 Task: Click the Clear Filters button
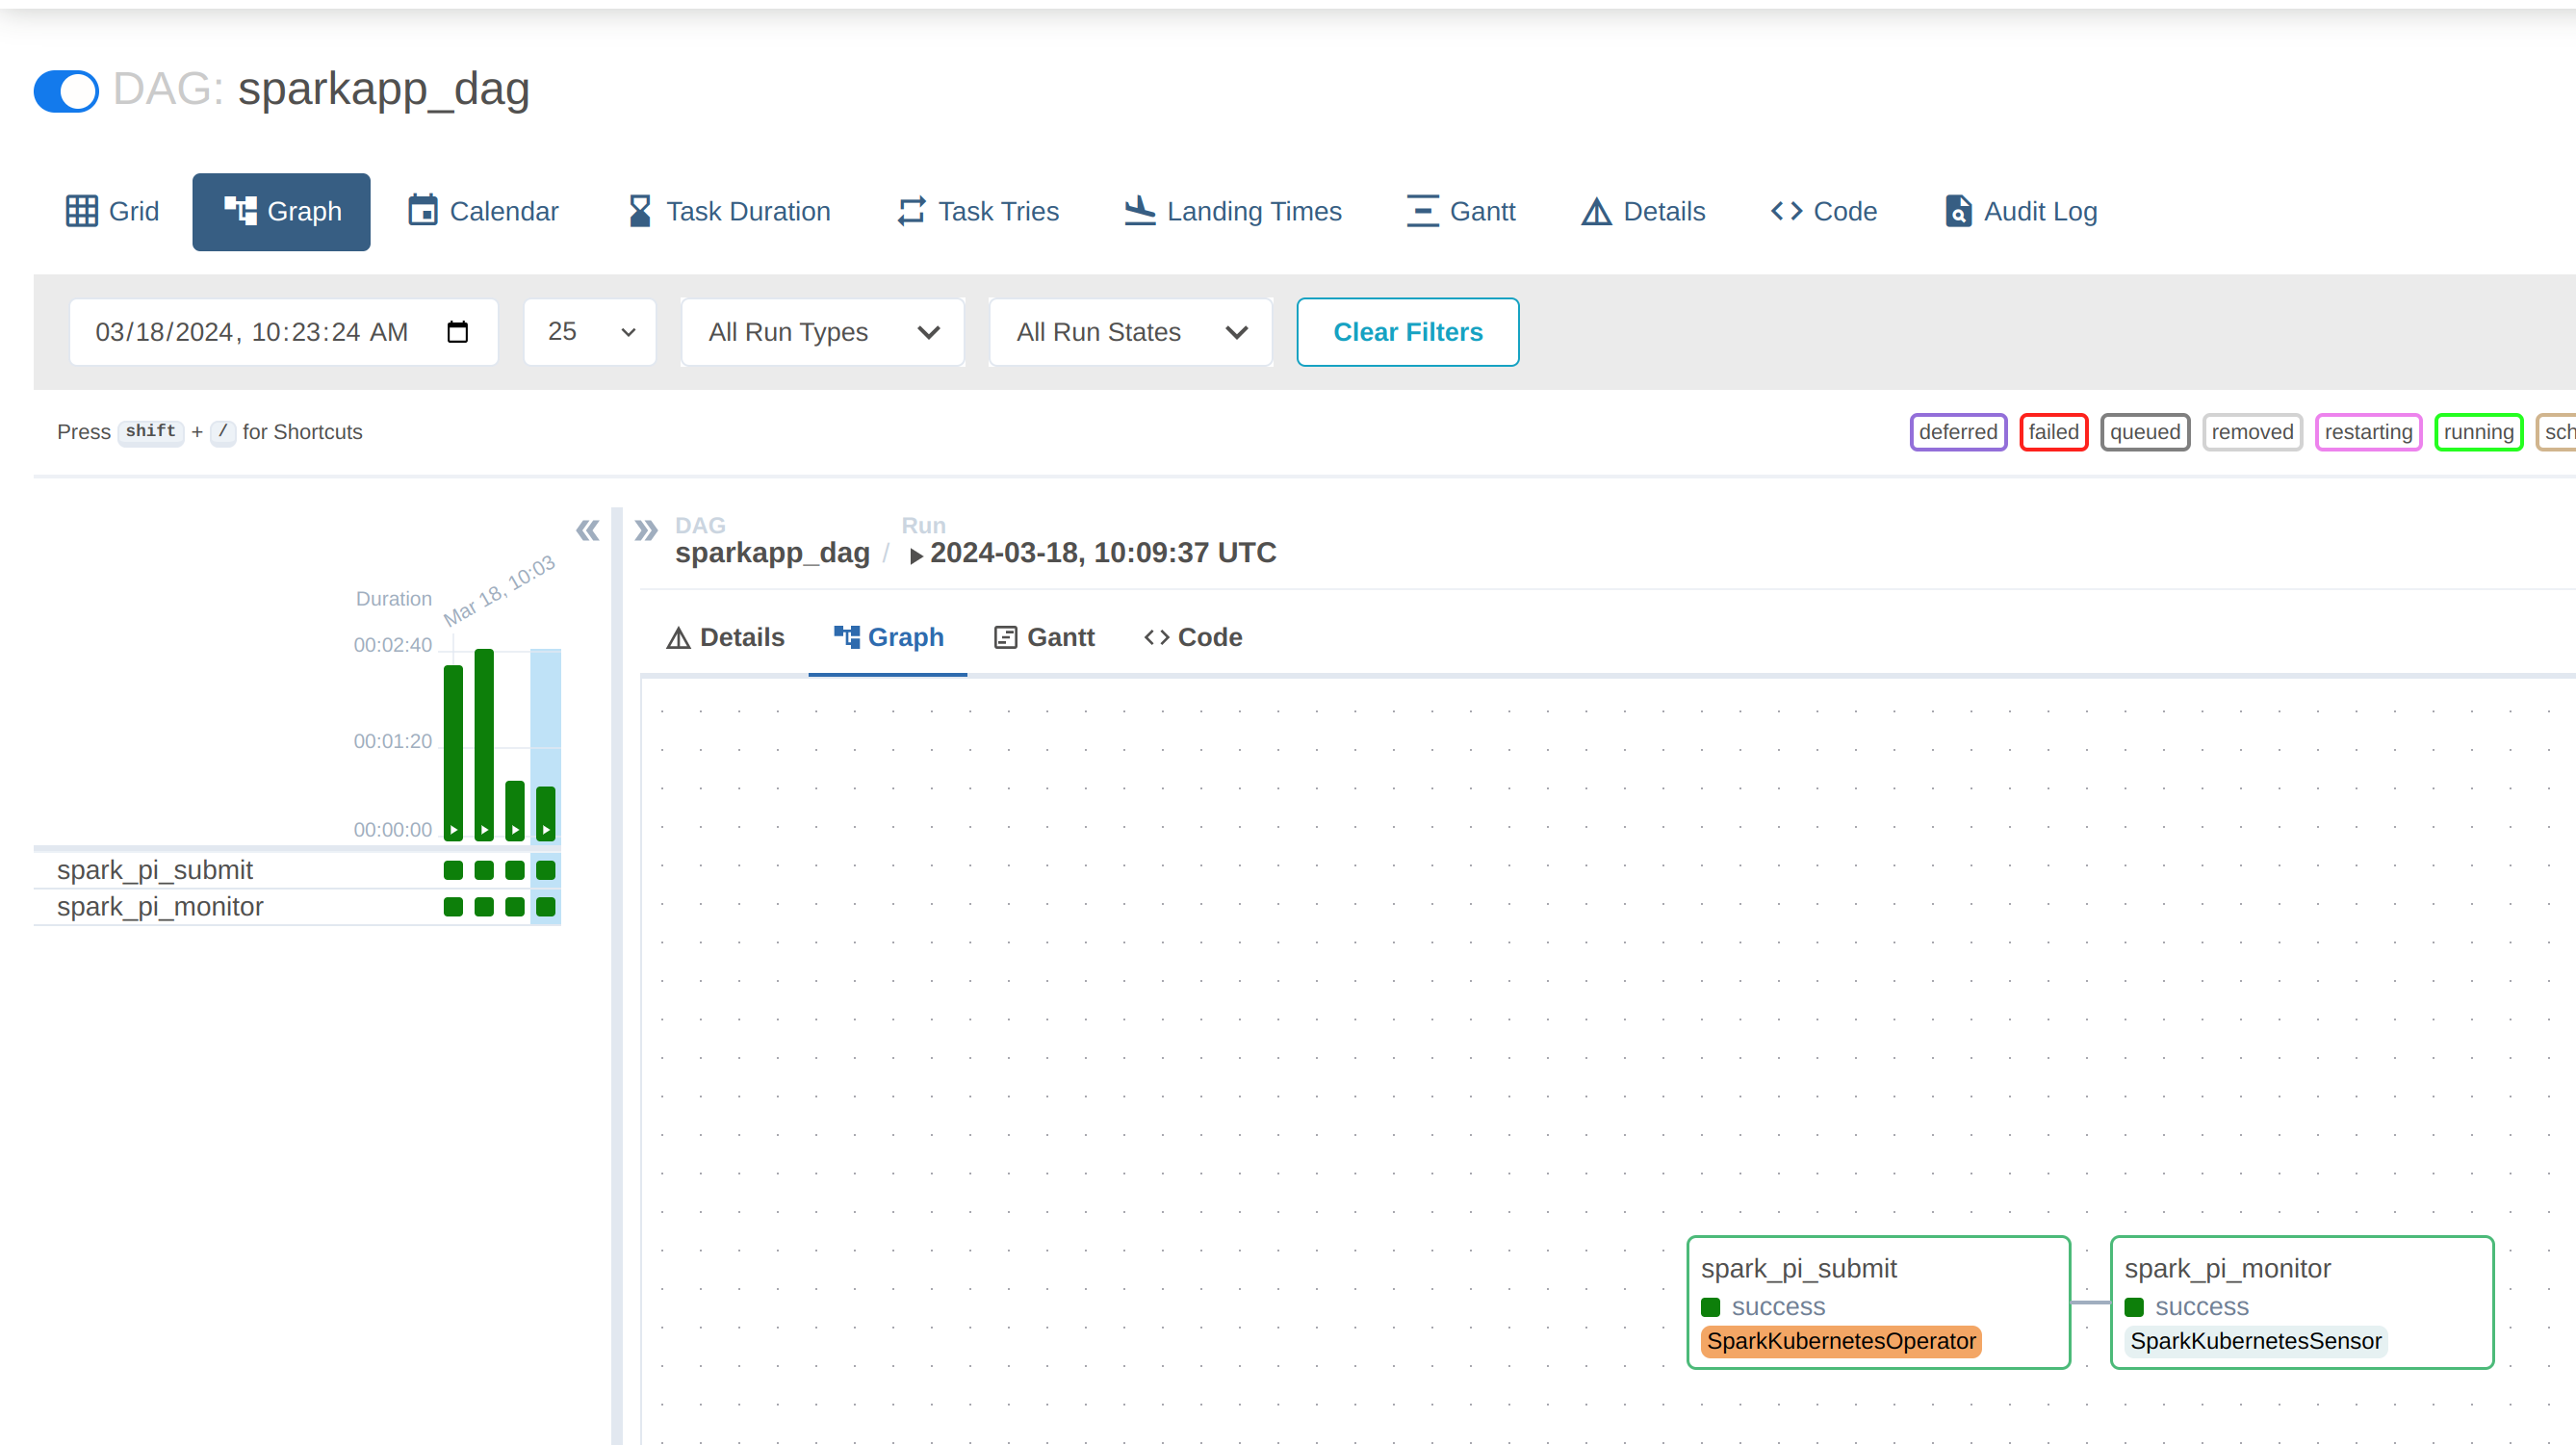(x=1407, y=332)
